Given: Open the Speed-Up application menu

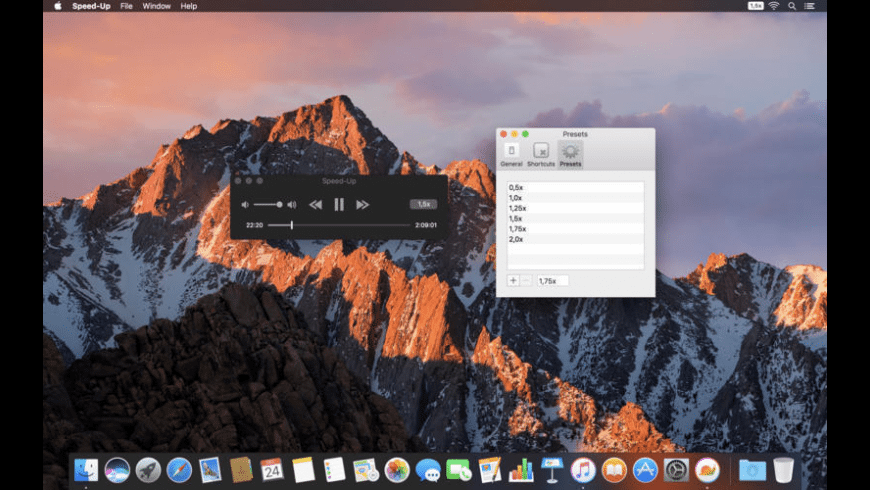Looking at the screenshot, I should tap(91, 6).
